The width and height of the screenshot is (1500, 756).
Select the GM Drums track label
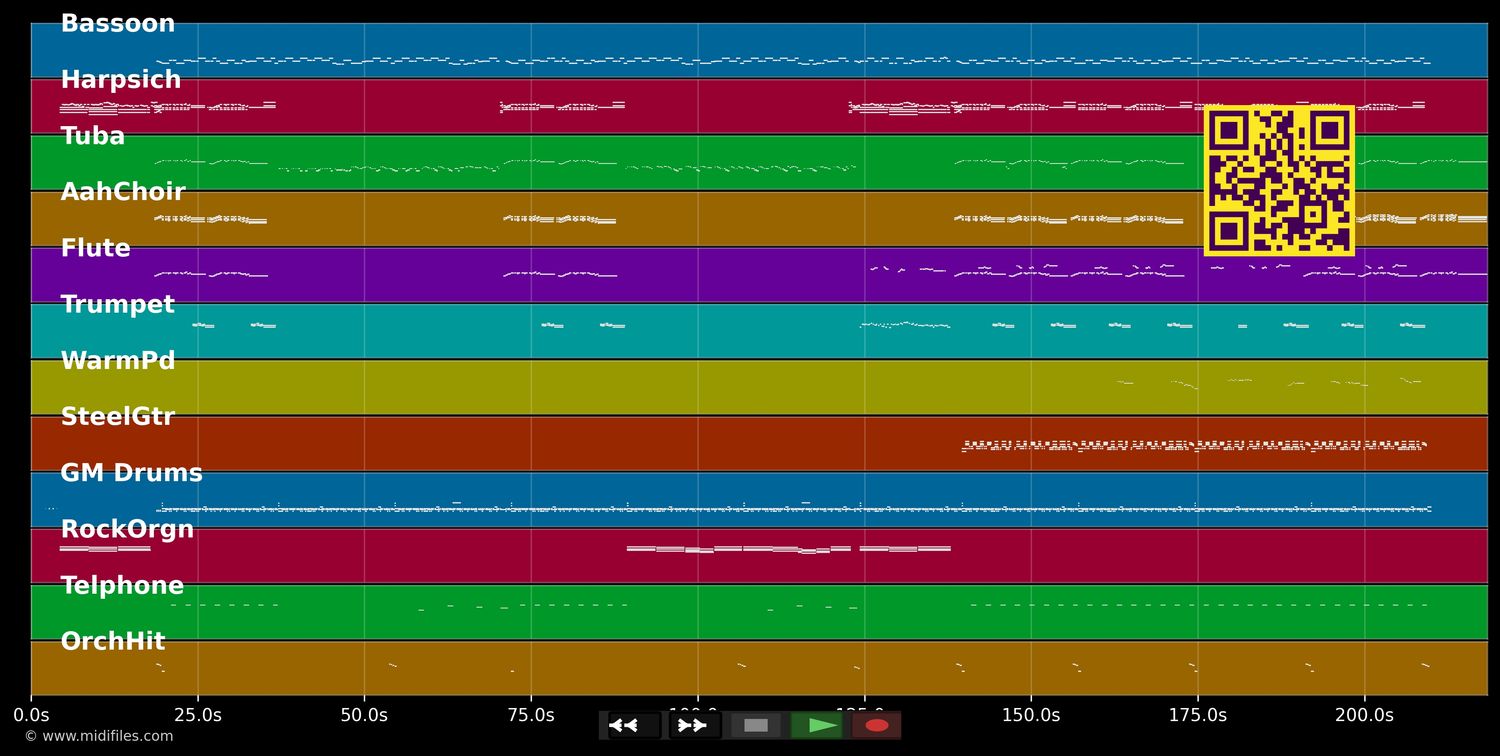coord(132,473)
